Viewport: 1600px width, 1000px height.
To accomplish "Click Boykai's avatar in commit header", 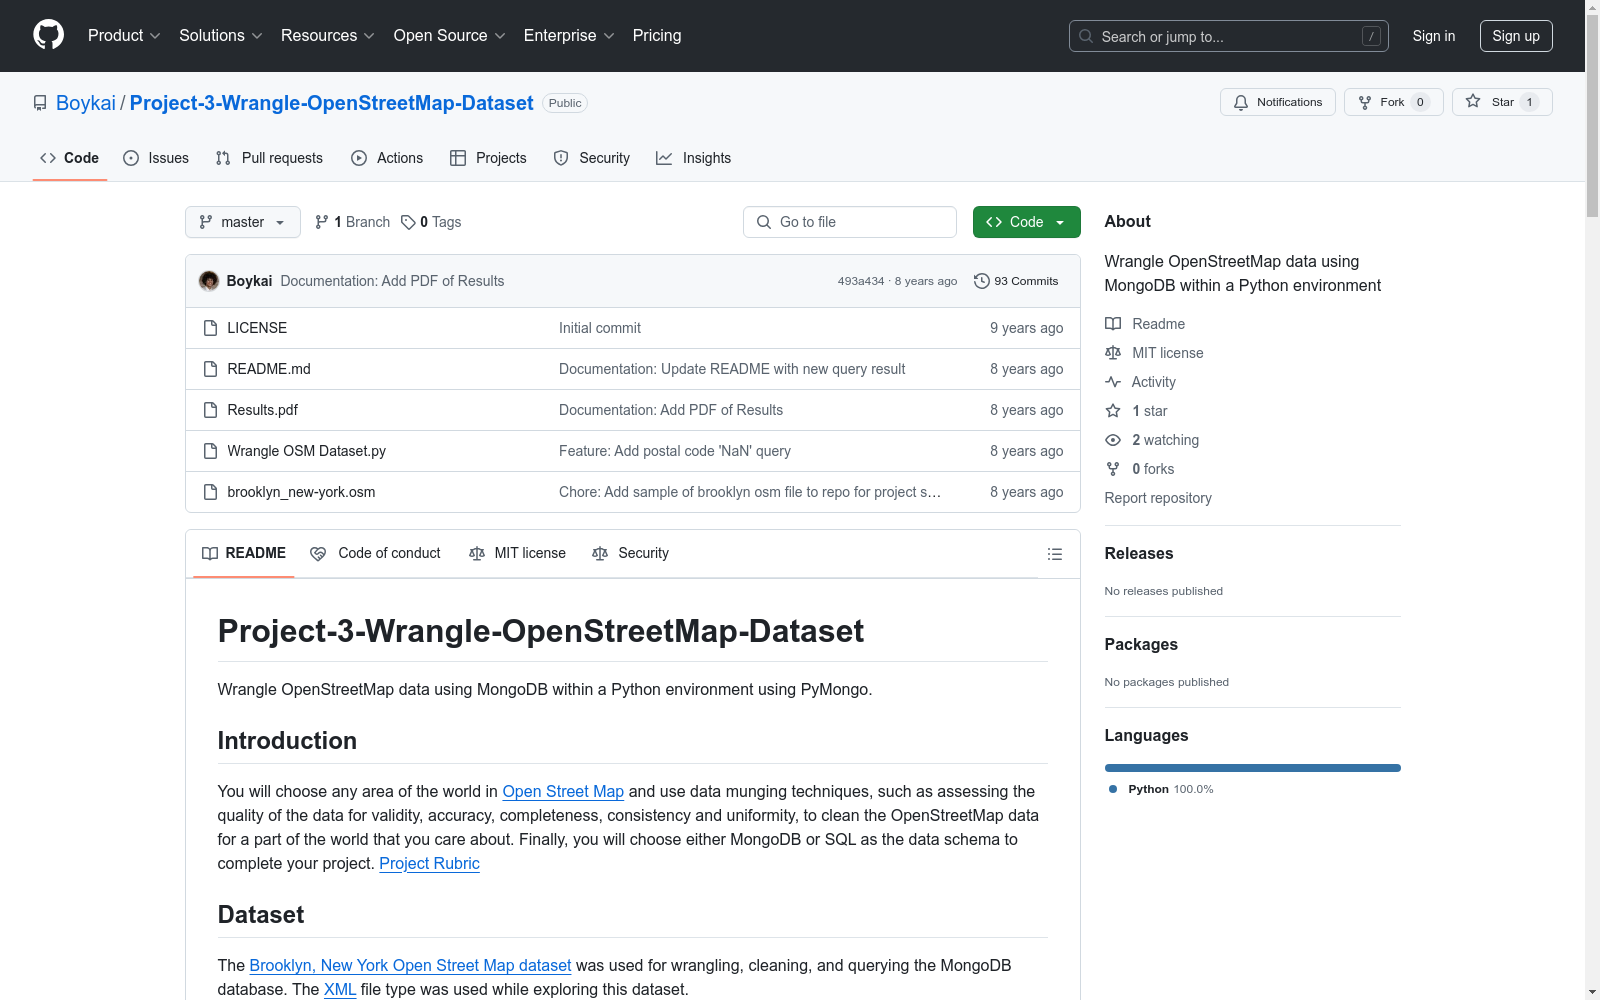I will coord(209,281).
